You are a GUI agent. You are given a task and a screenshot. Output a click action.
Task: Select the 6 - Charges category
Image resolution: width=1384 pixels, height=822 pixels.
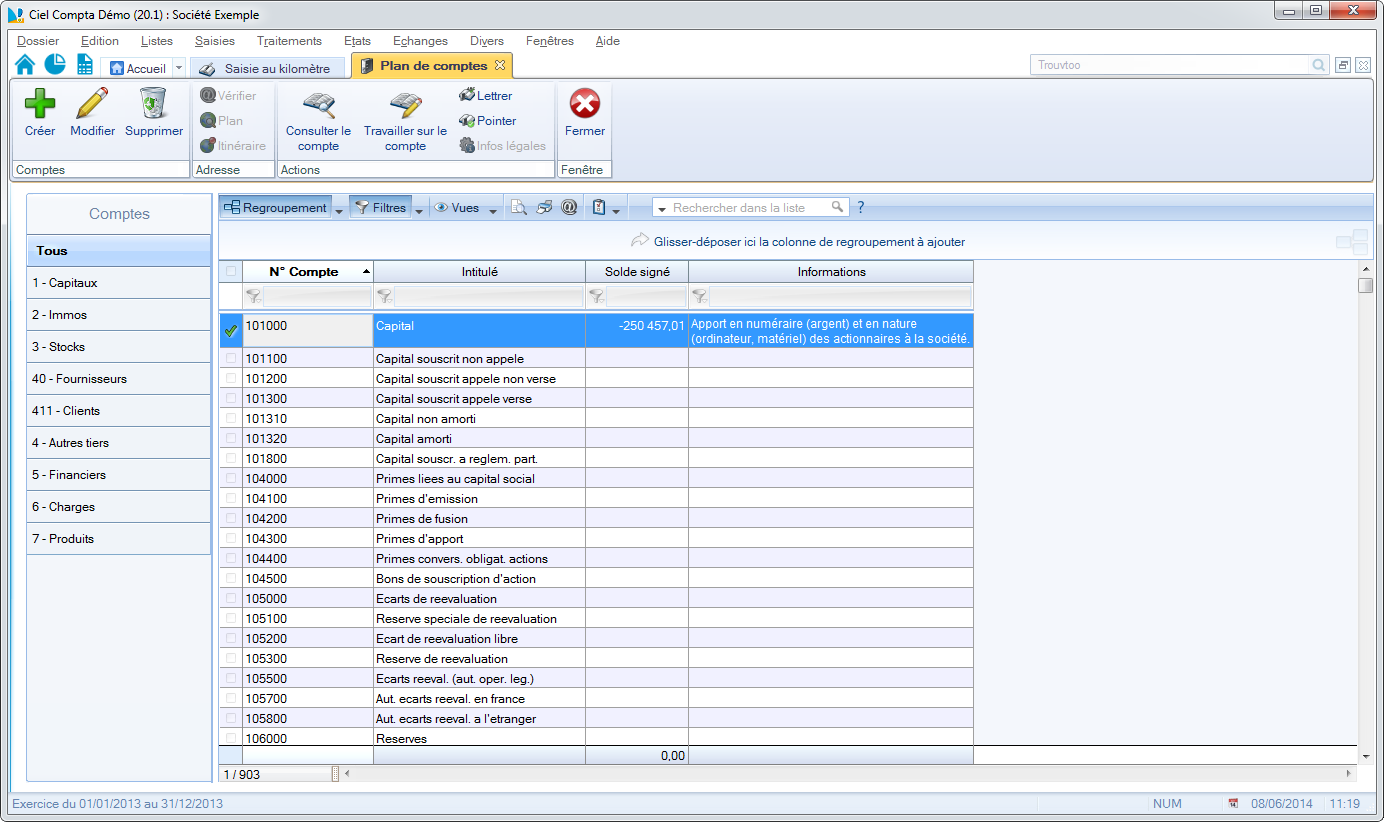(x=119, y=507)
